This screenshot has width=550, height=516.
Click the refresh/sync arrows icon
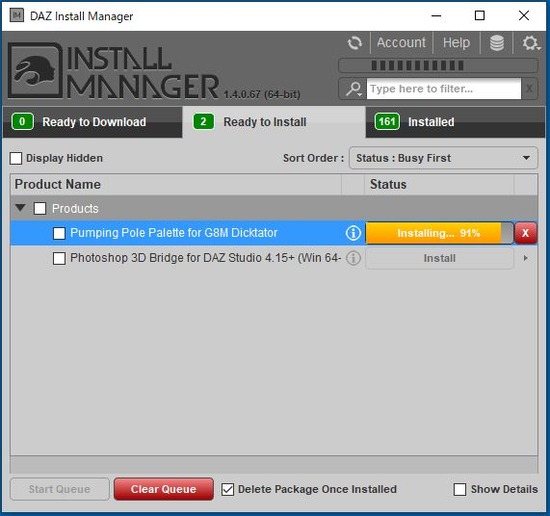(355, 43)
